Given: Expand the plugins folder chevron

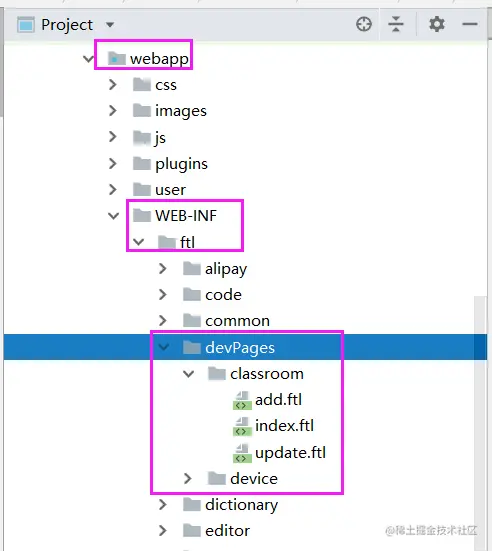Looking at the screenshot, I should point(112,163).
